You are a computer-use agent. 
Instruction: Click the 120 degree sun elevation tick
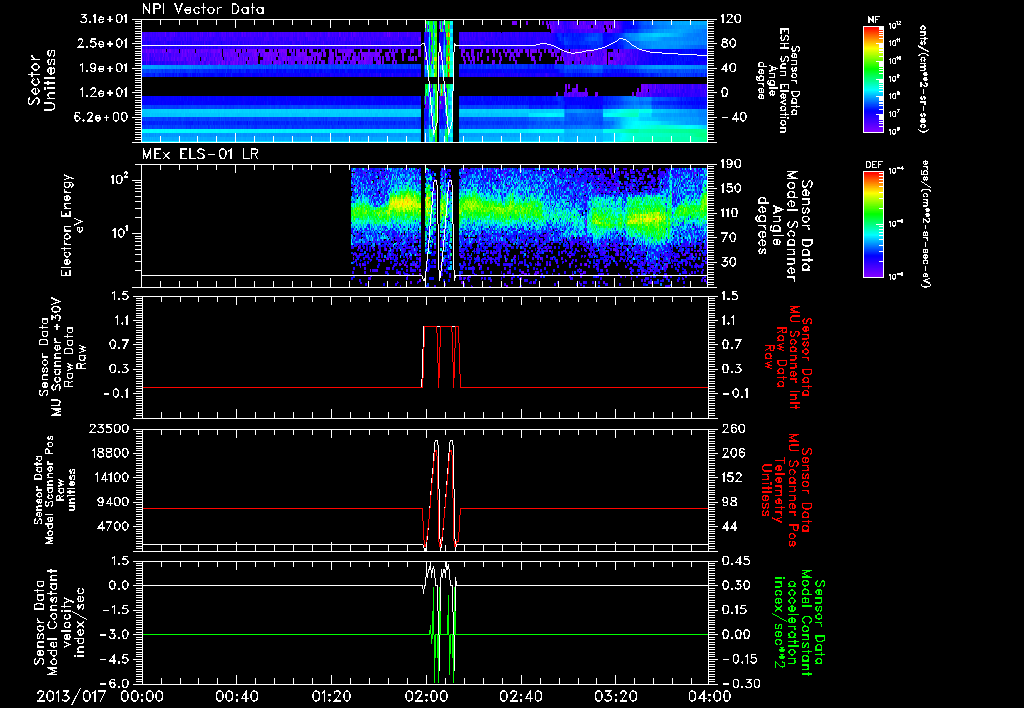click(x=731, y=19)
